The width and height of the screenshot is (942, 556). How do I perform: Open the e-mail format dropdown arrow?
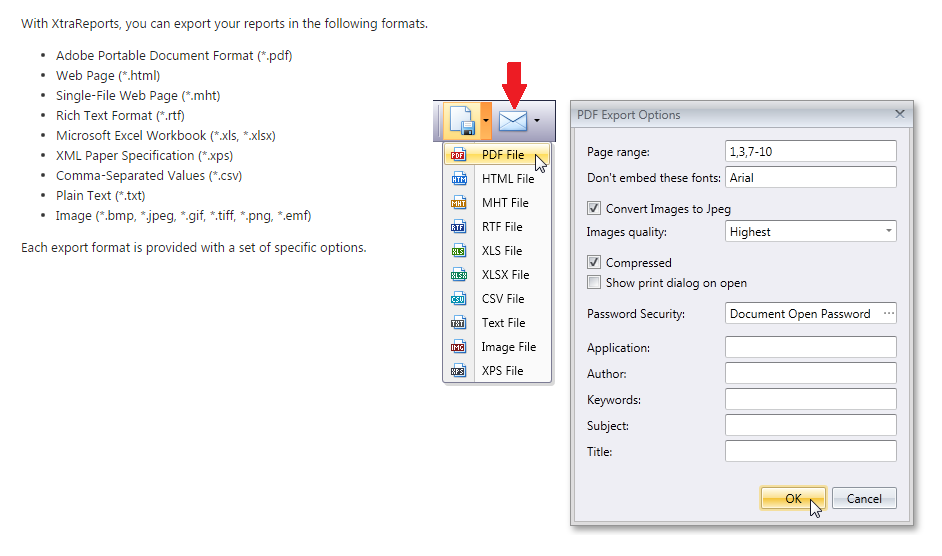click(x=537, y=121)
